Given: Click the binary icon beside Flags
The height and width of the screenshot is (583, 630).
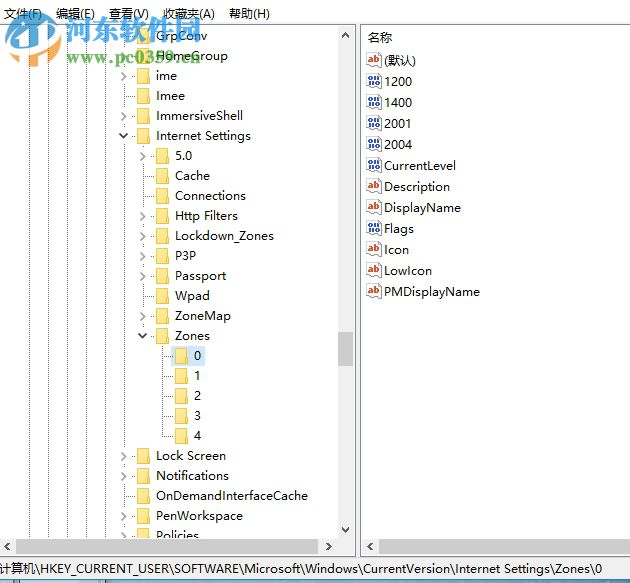Looking at the screenshot, I should coord(374,228).
